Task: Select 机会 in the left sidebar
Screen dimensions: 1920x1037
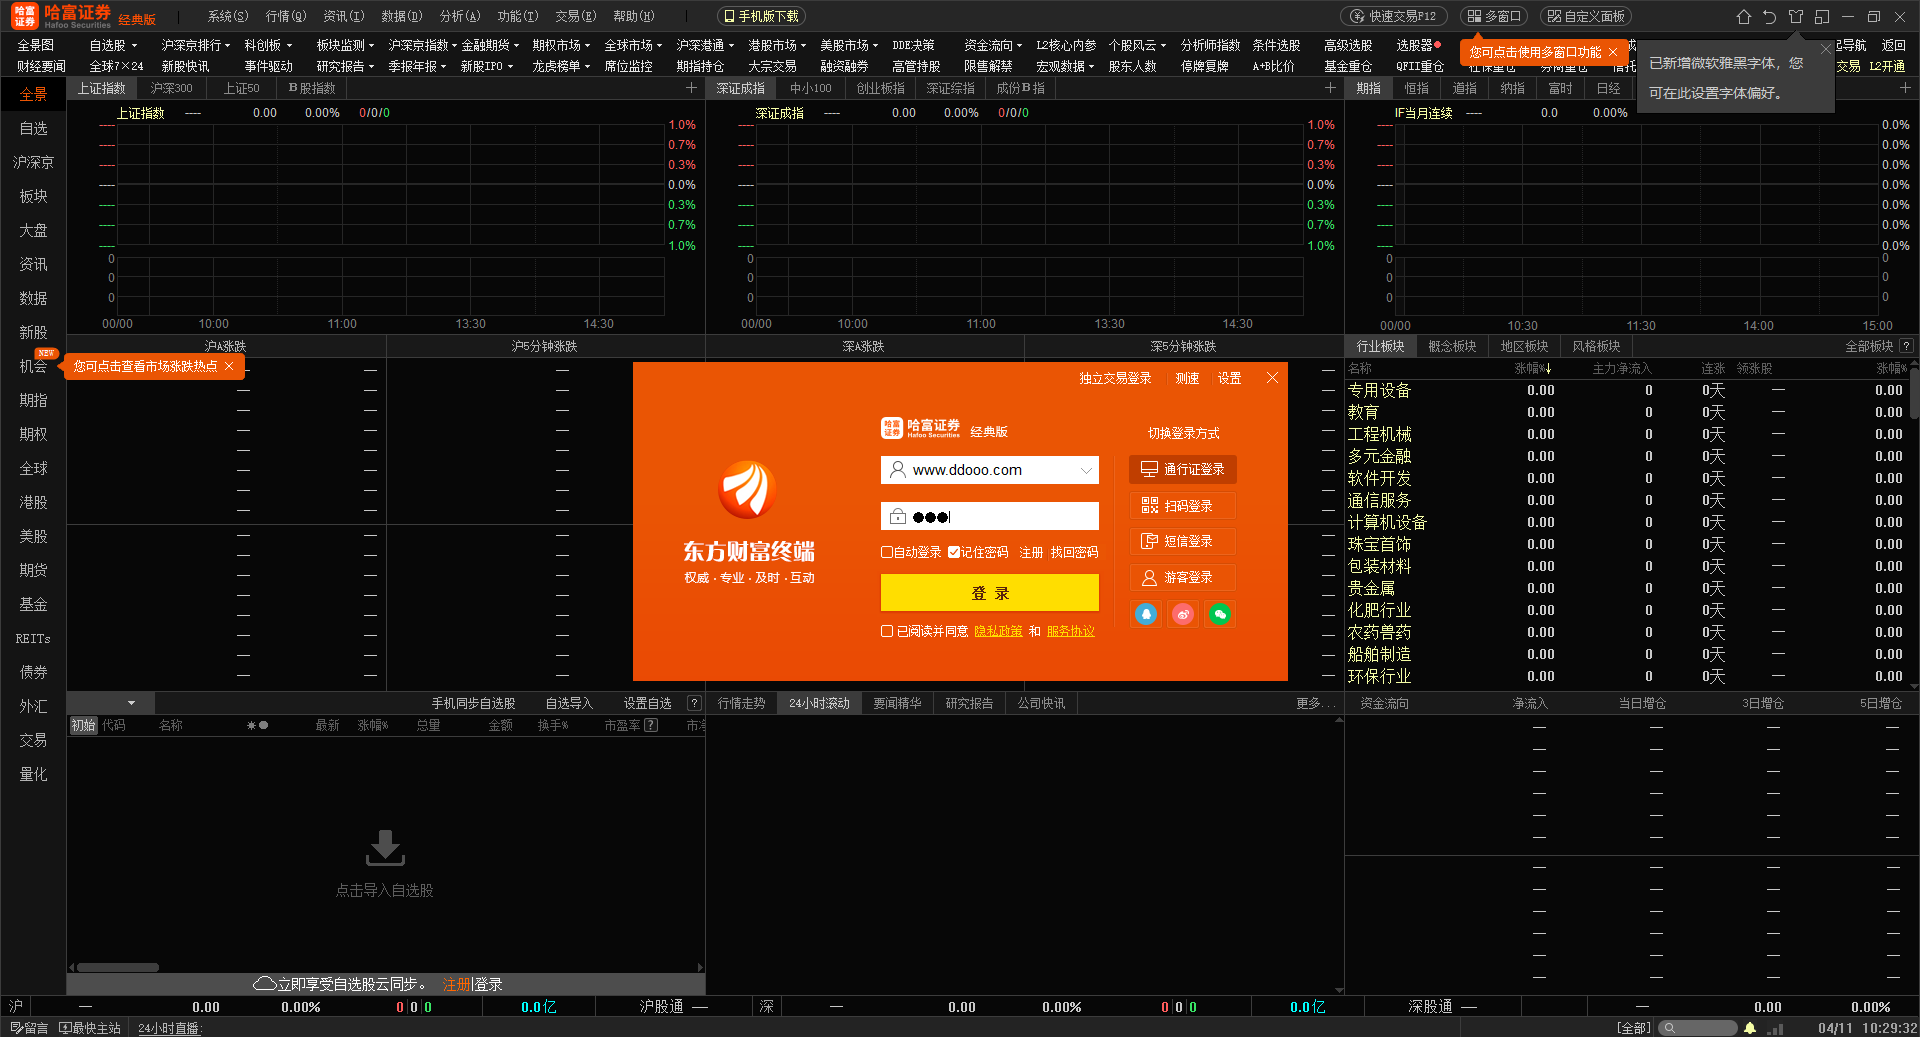Action: pos(33,367)
